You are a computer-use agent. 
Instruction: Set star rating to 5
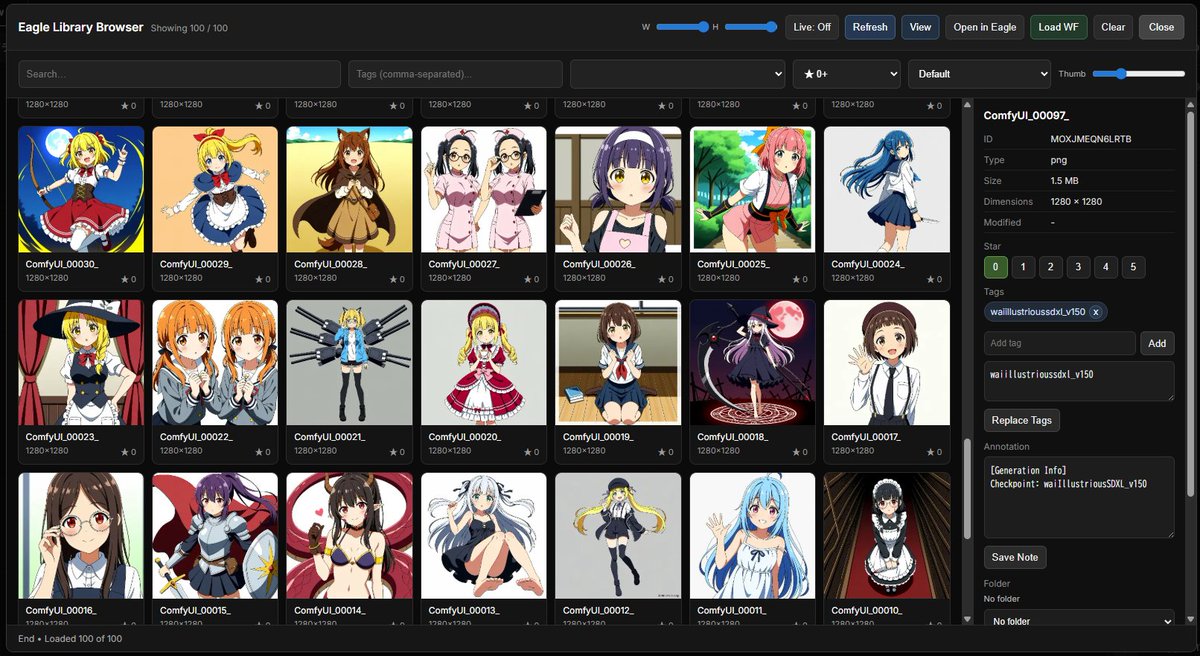tap(1133, 267)
